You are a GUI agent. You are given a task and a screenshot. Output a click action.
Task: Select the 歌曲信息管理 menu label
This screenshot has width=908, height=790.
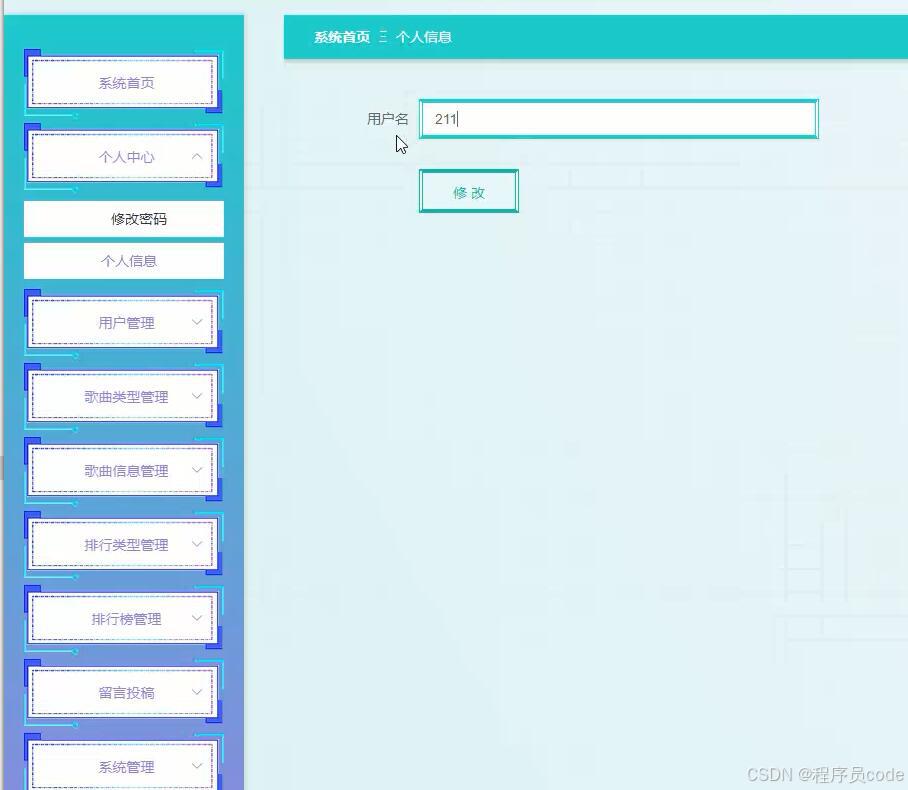tap(126, 471)
